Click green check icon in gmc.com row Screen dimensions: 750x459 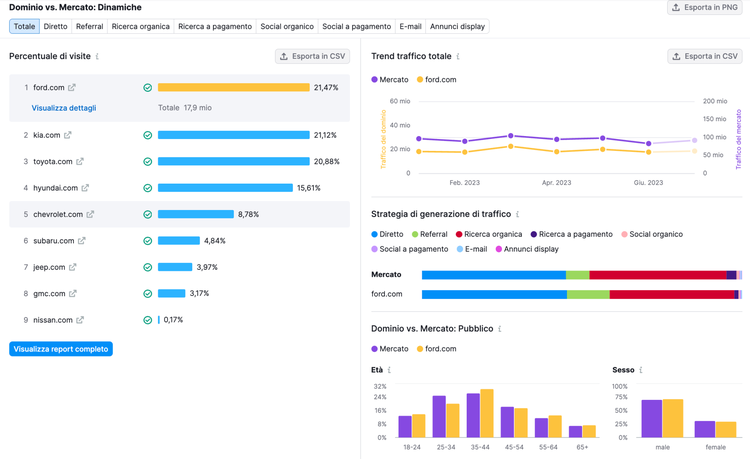coord(148,294)
